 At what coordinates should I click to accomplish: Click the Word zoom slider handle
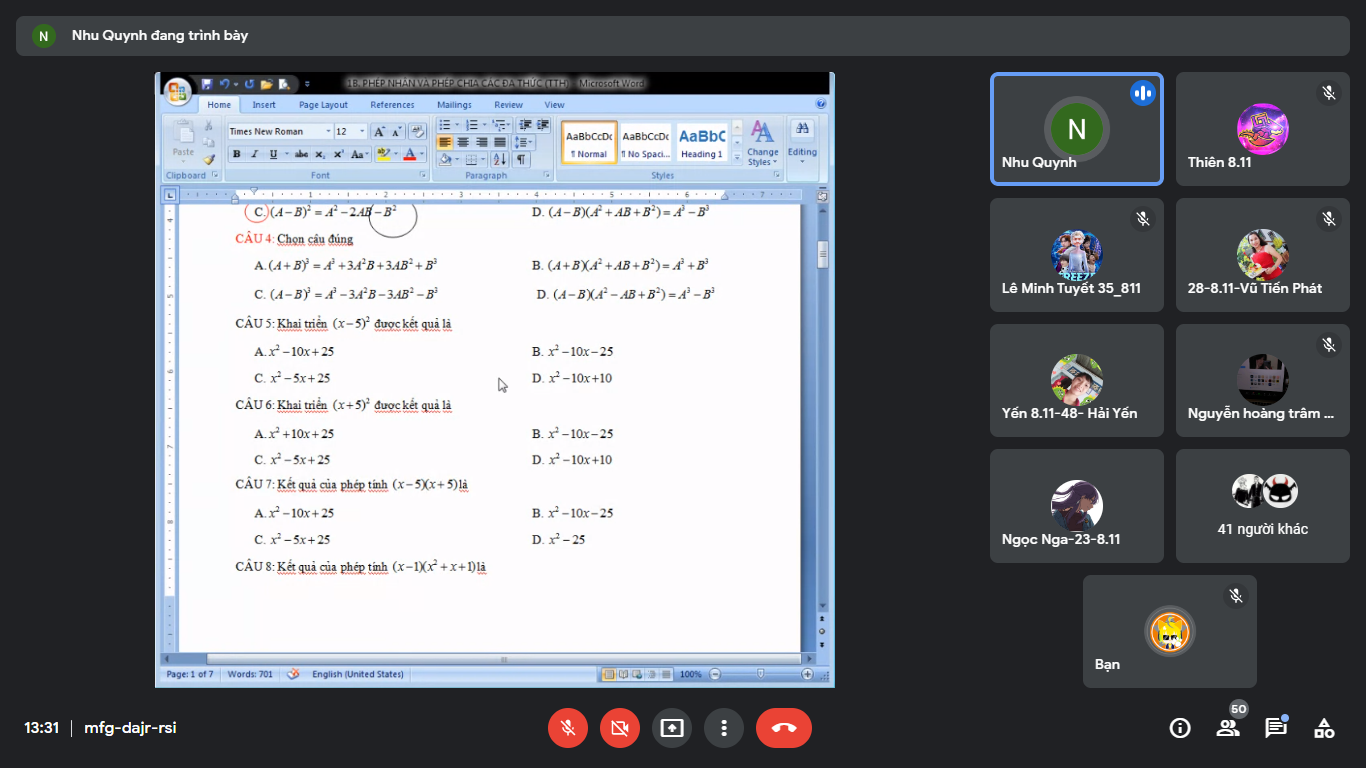click(760, 674)
